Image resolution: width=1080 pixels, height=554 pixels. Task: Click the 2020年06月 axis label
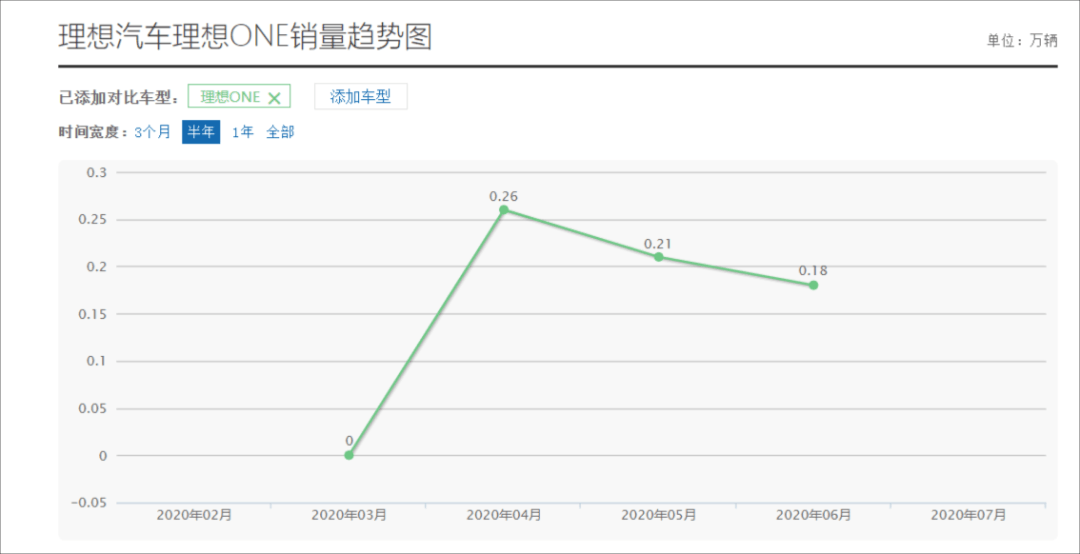tap(813, 515)
